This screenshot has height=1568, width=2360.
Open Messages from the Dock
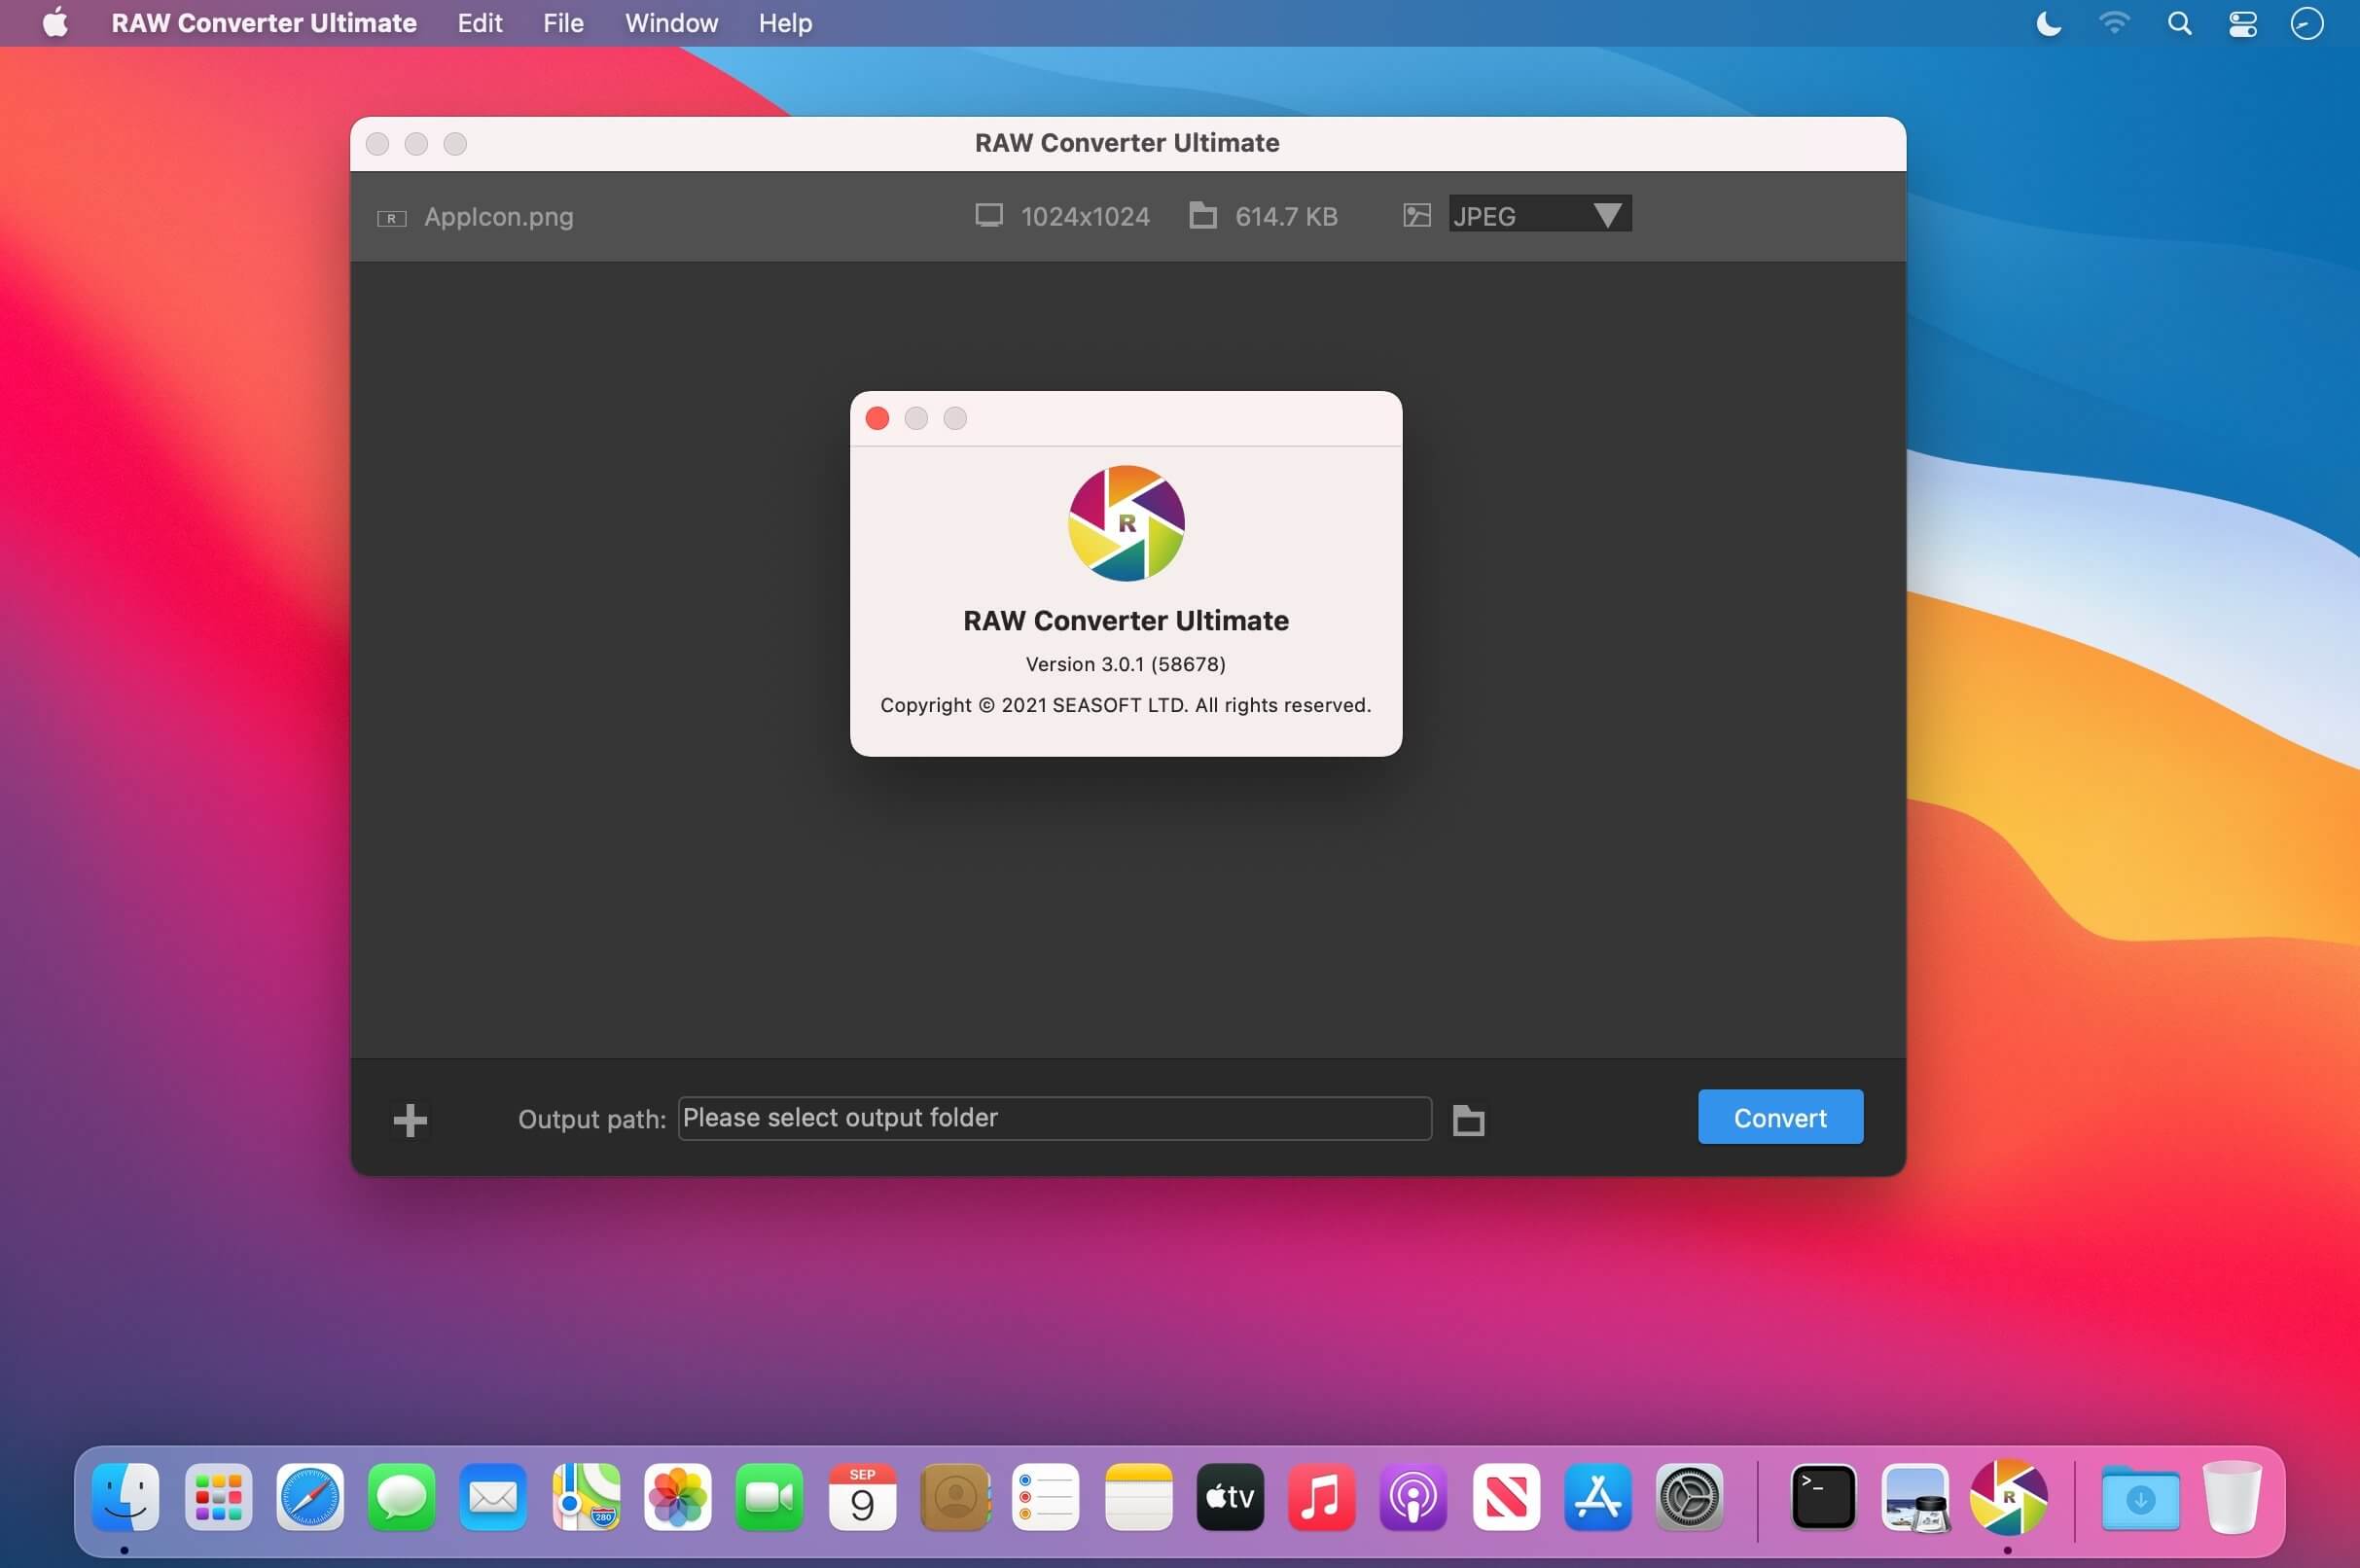[x=402, y=1497]
